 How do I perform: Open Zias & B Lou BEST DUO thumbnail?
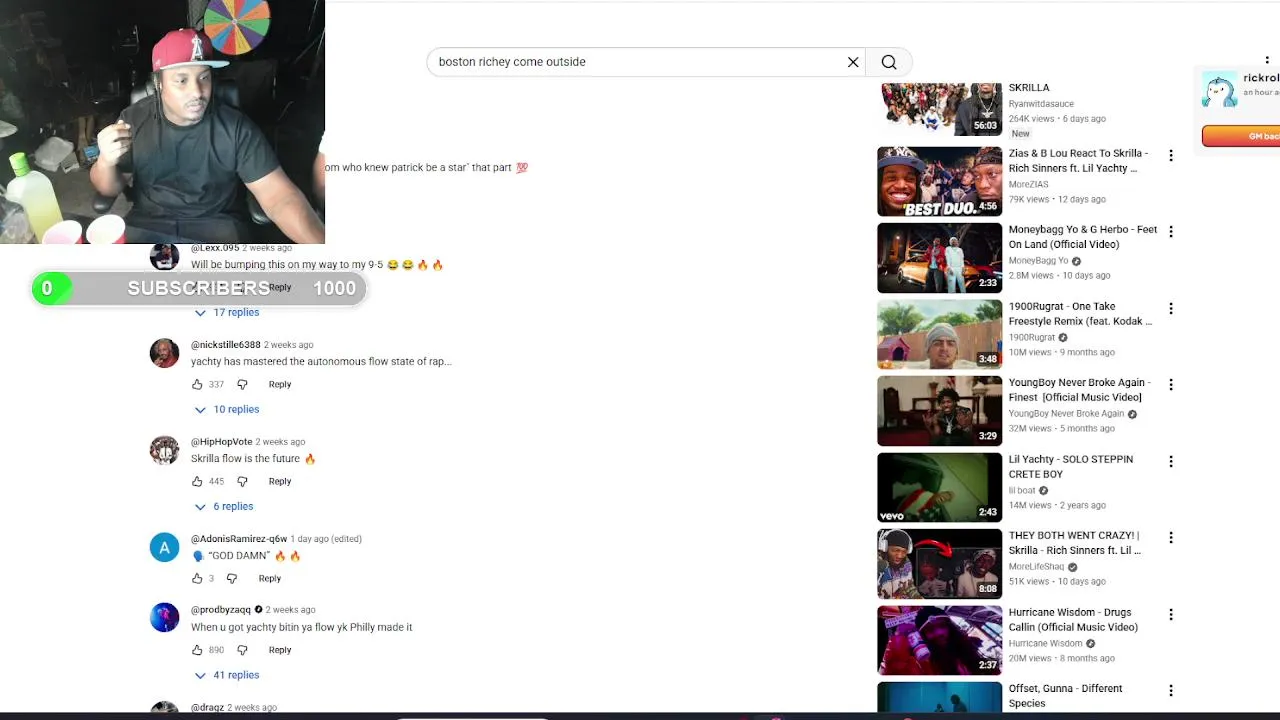(939, 182)
